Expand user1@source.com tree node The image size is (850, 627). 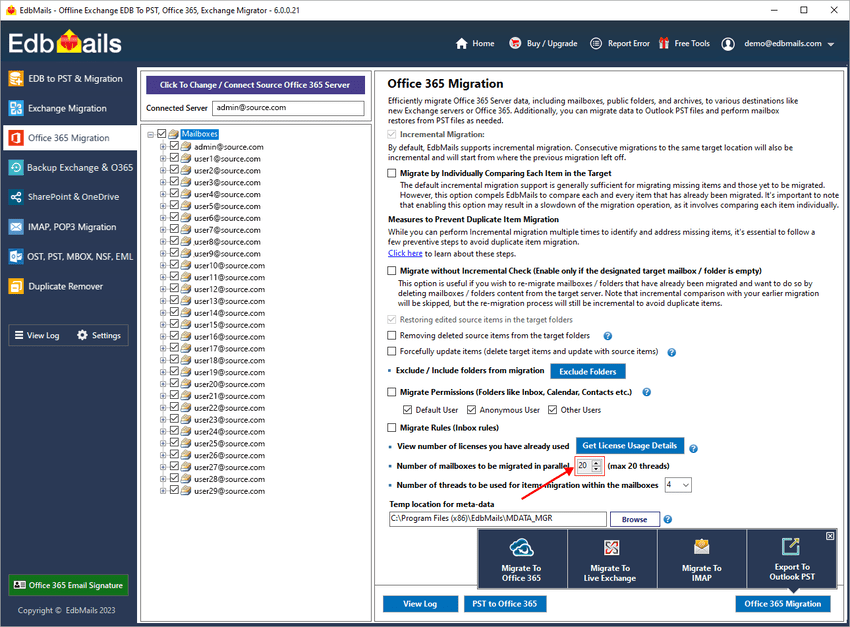163,159
